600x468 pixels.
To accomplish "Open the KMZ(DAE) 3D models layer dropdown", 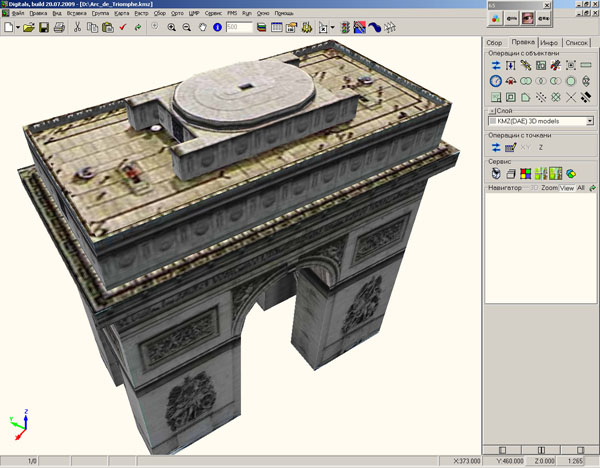I will click(x=590, y=121).
